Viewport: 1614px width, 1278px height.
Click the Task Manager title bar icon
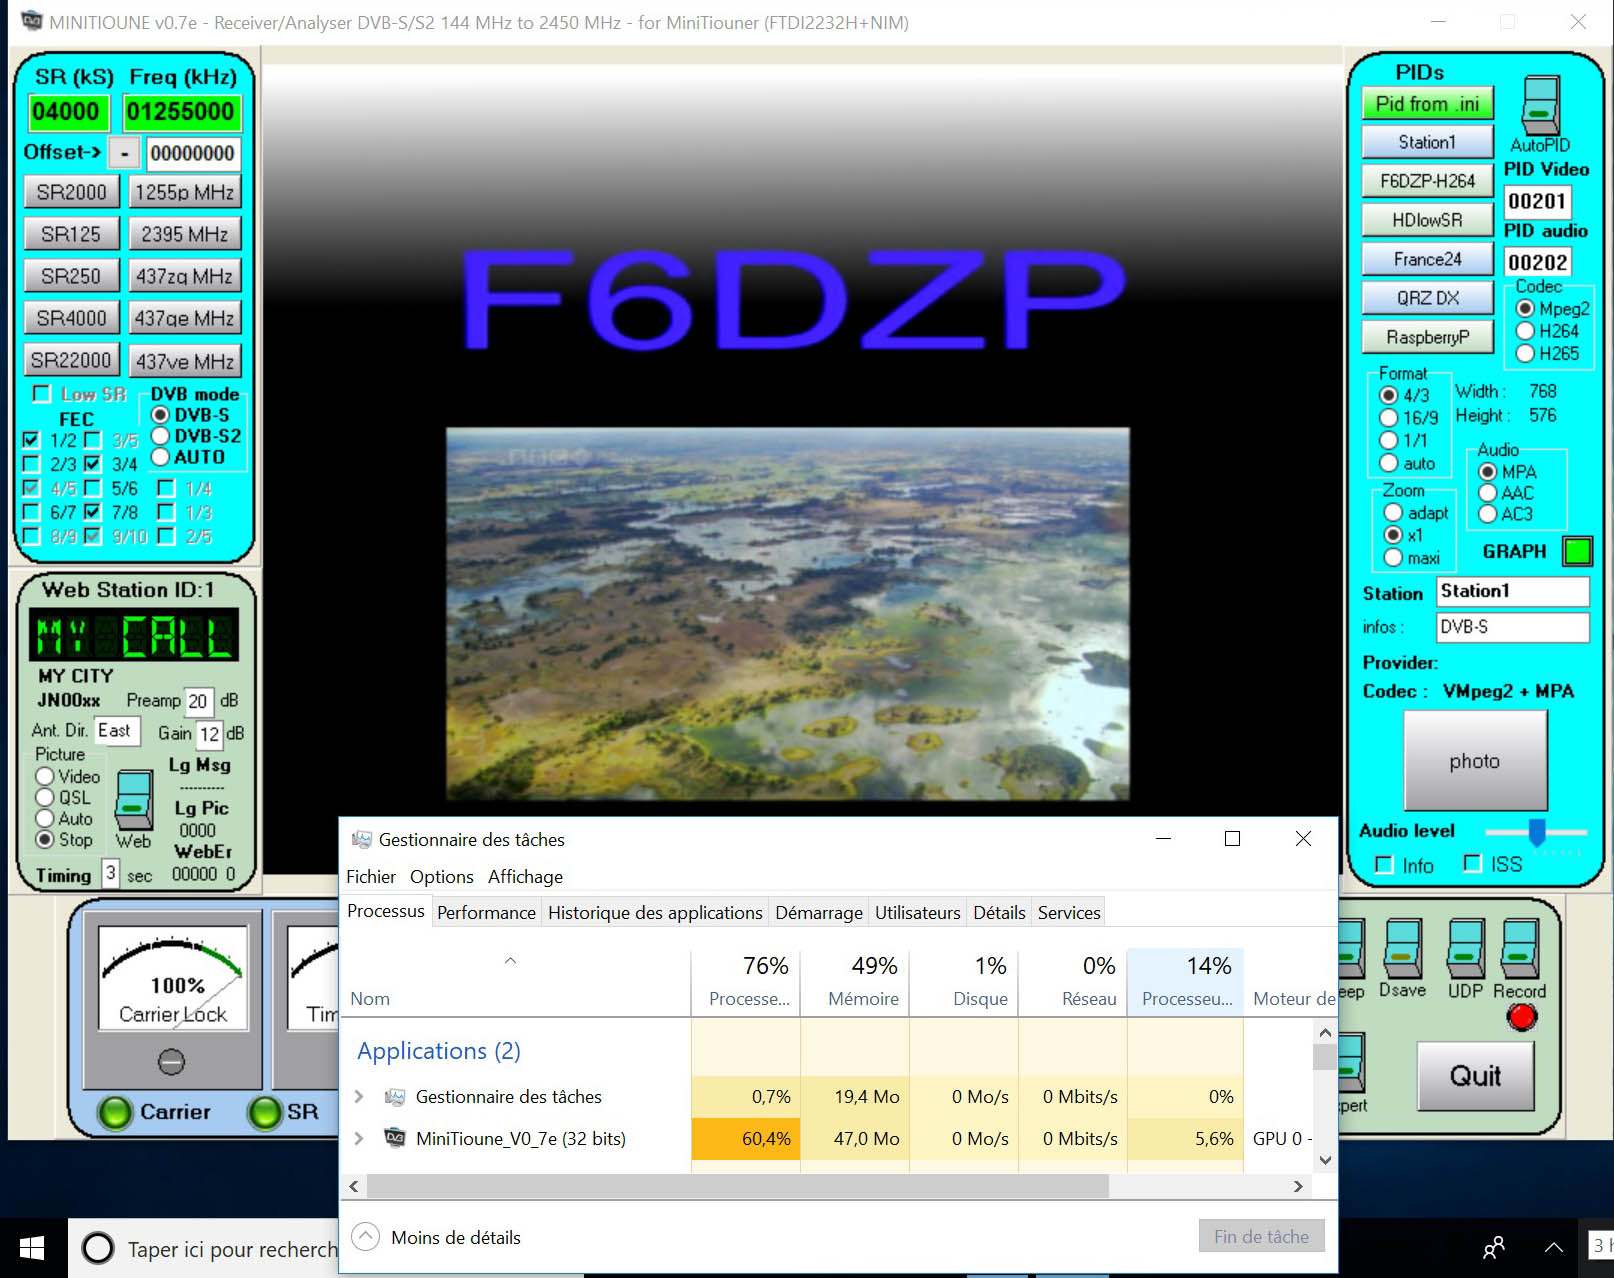(362, 839)
